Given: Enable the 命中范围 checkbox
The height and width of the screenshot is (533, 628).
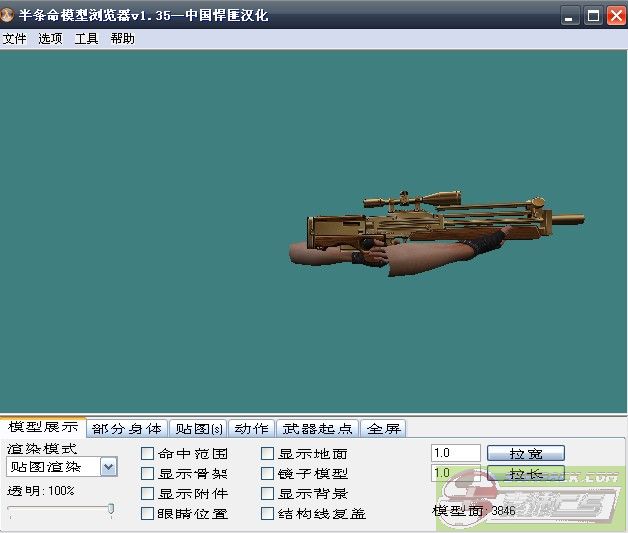Looking at the screenshot, I should (148, 454).
